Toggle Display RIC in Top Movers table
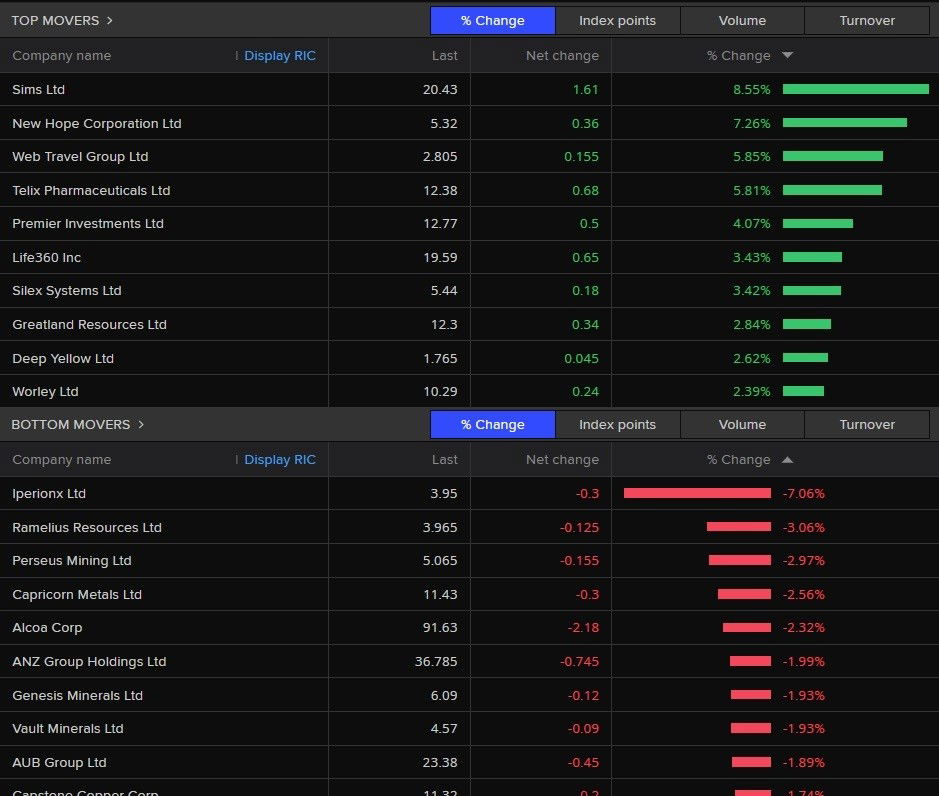Image resolution: width=939 pixels, height=796 pixels. [x=279, y=56]
